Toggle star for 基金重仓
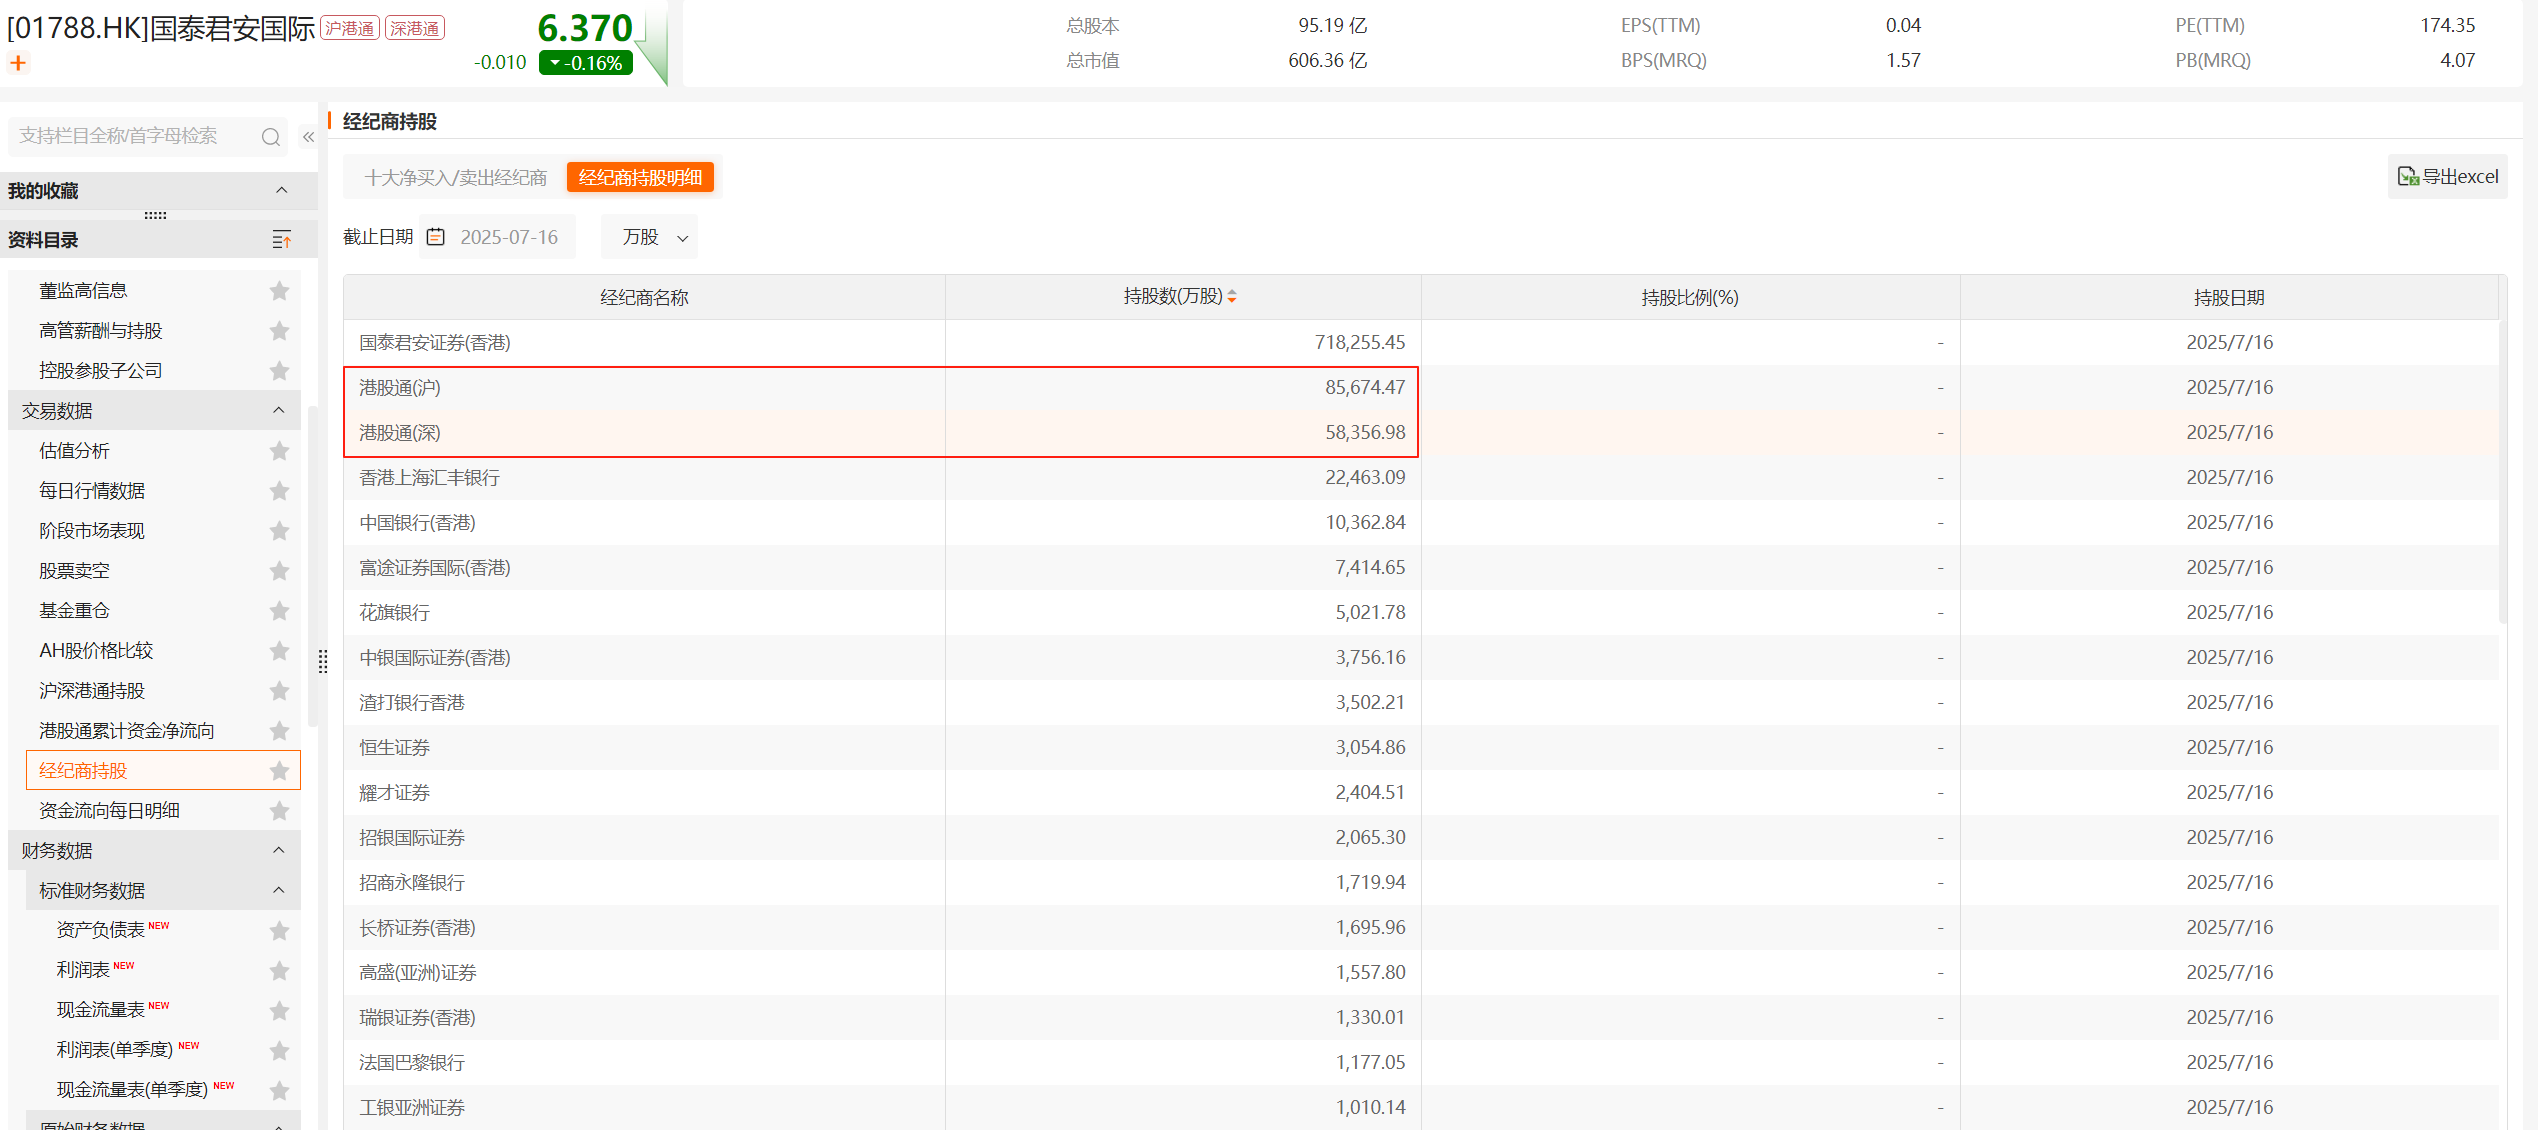Viewport: 2538px width, 1130px height. (x=279, y=611)
